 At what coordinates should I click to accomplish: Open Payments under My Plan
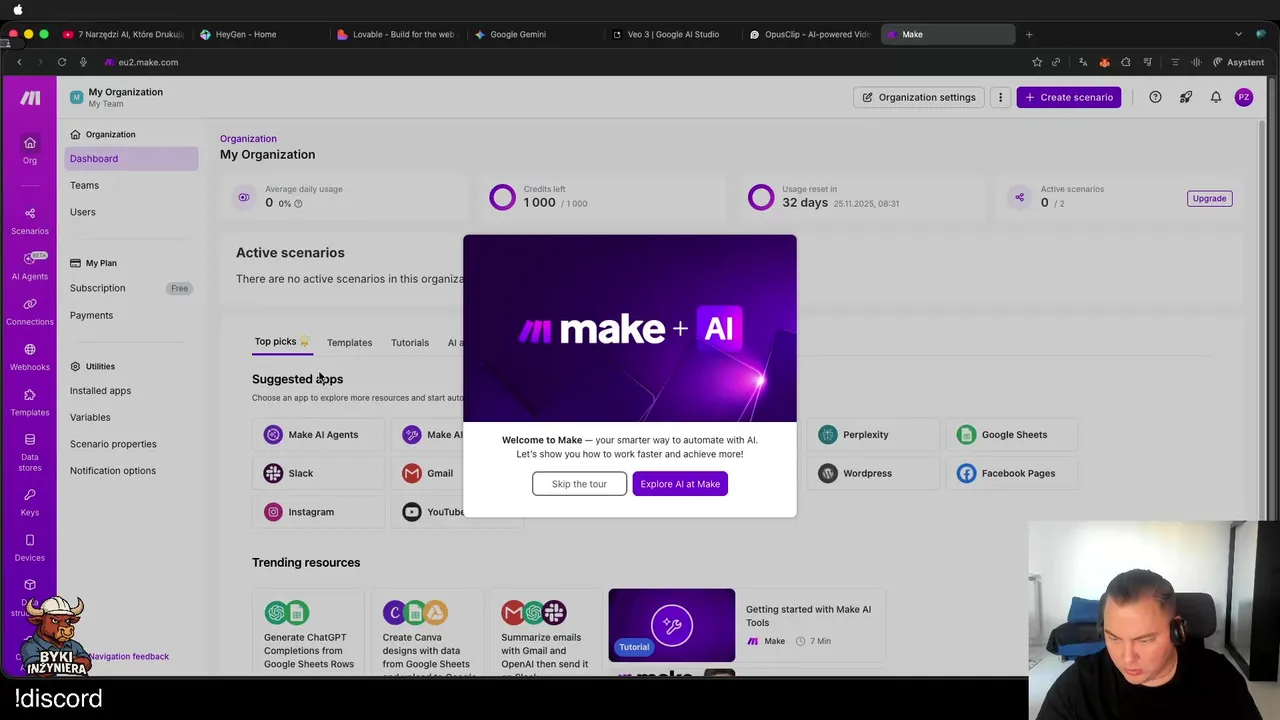(x=91, y=315)
